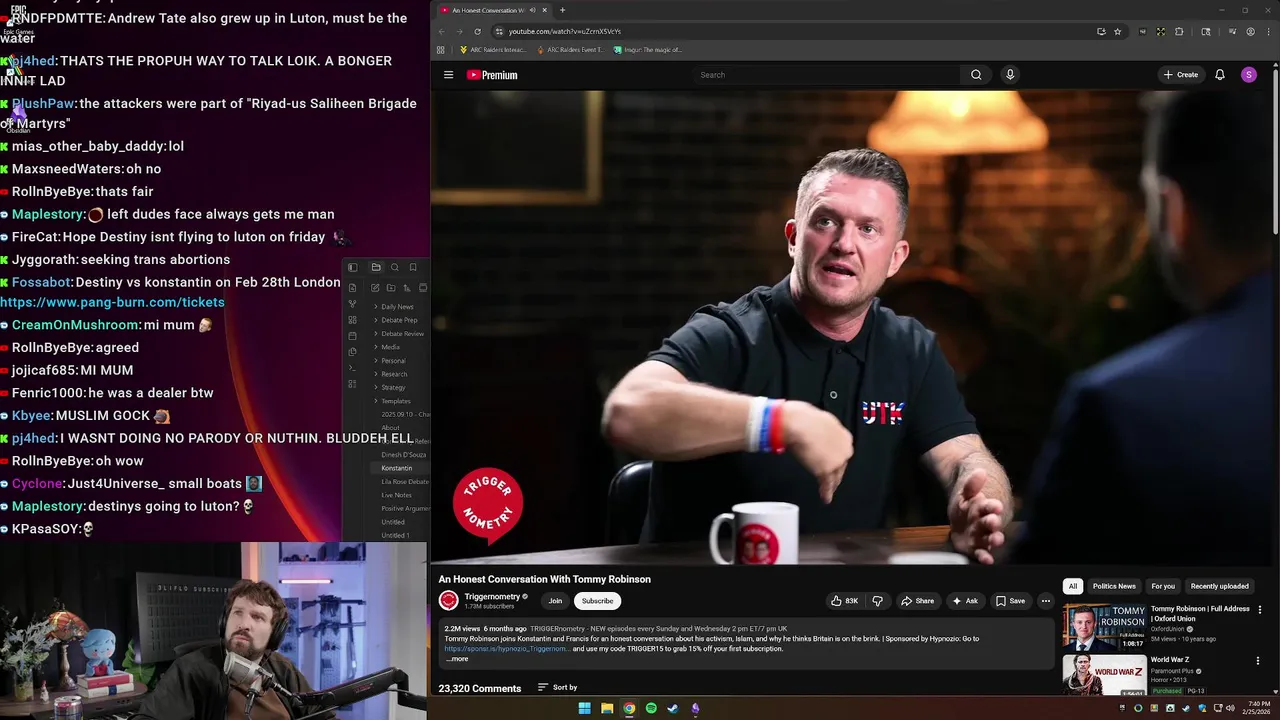The width and height of the screenshot is (1280, 720).
Task: Open a new Chrome tab
Action: pos(562,10)
